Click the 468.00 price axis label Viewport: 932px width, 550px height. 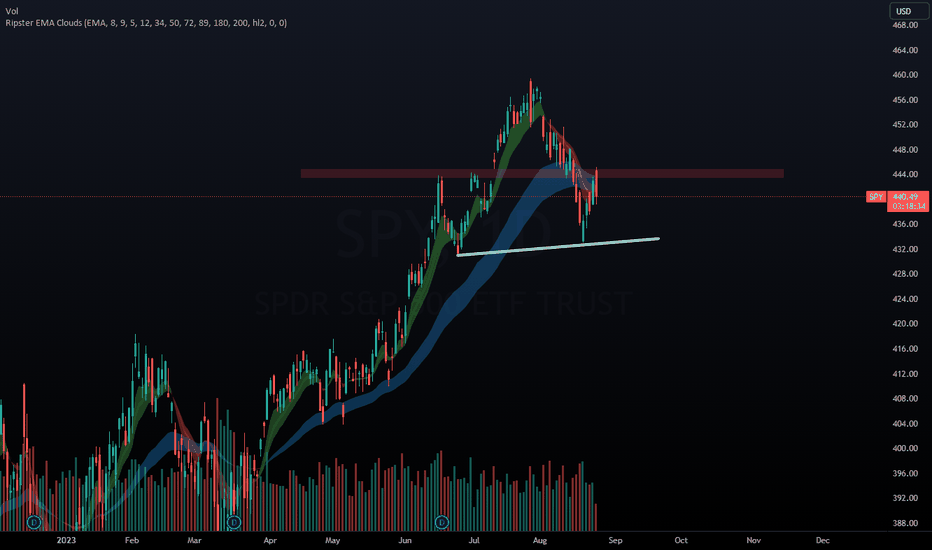coord(905,26)
